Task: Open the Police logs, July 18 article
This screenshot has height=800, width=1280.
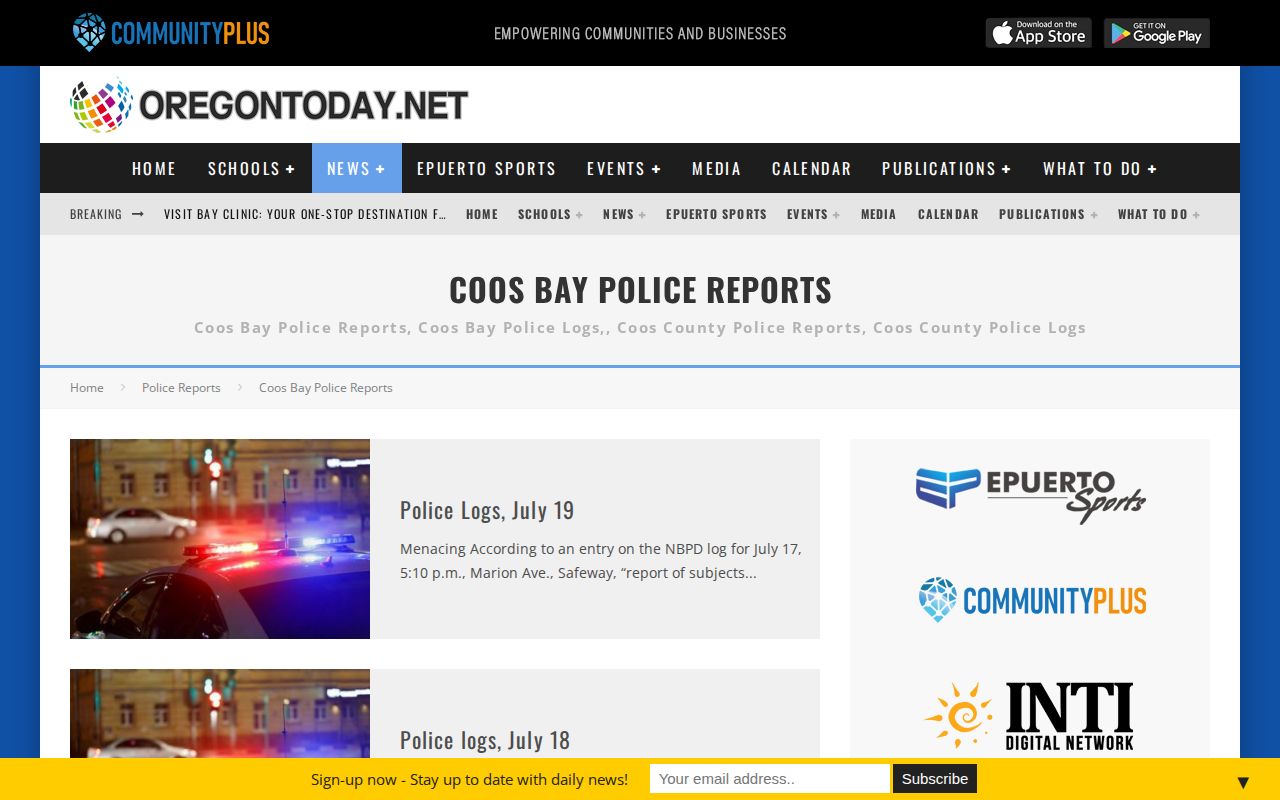Action: 485,740
